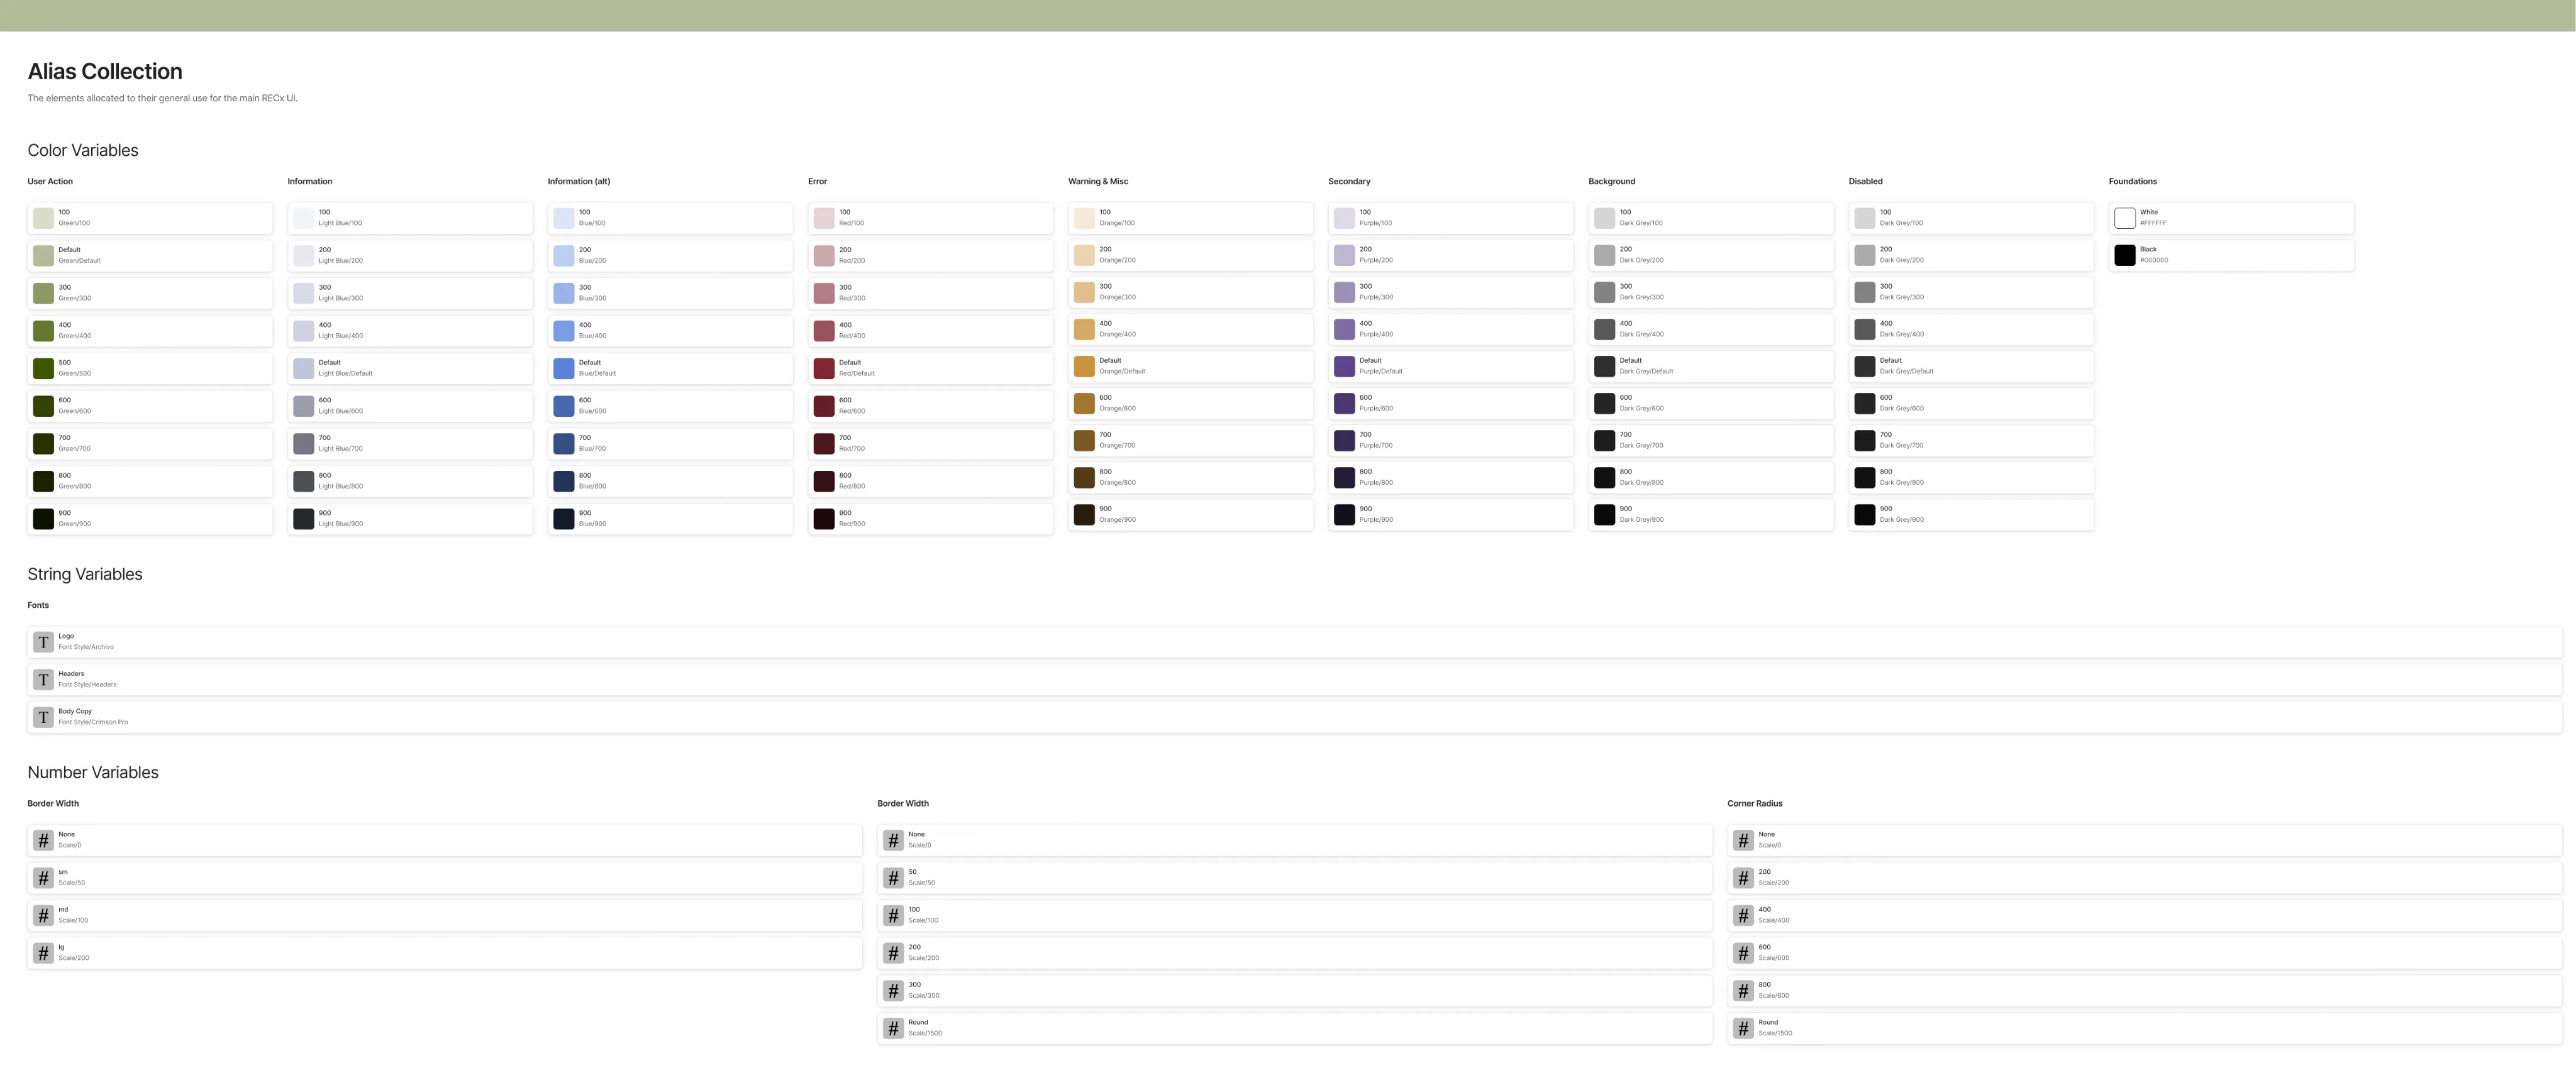
Task: Click the Color Variables section heading
Action: click(83, 150)
